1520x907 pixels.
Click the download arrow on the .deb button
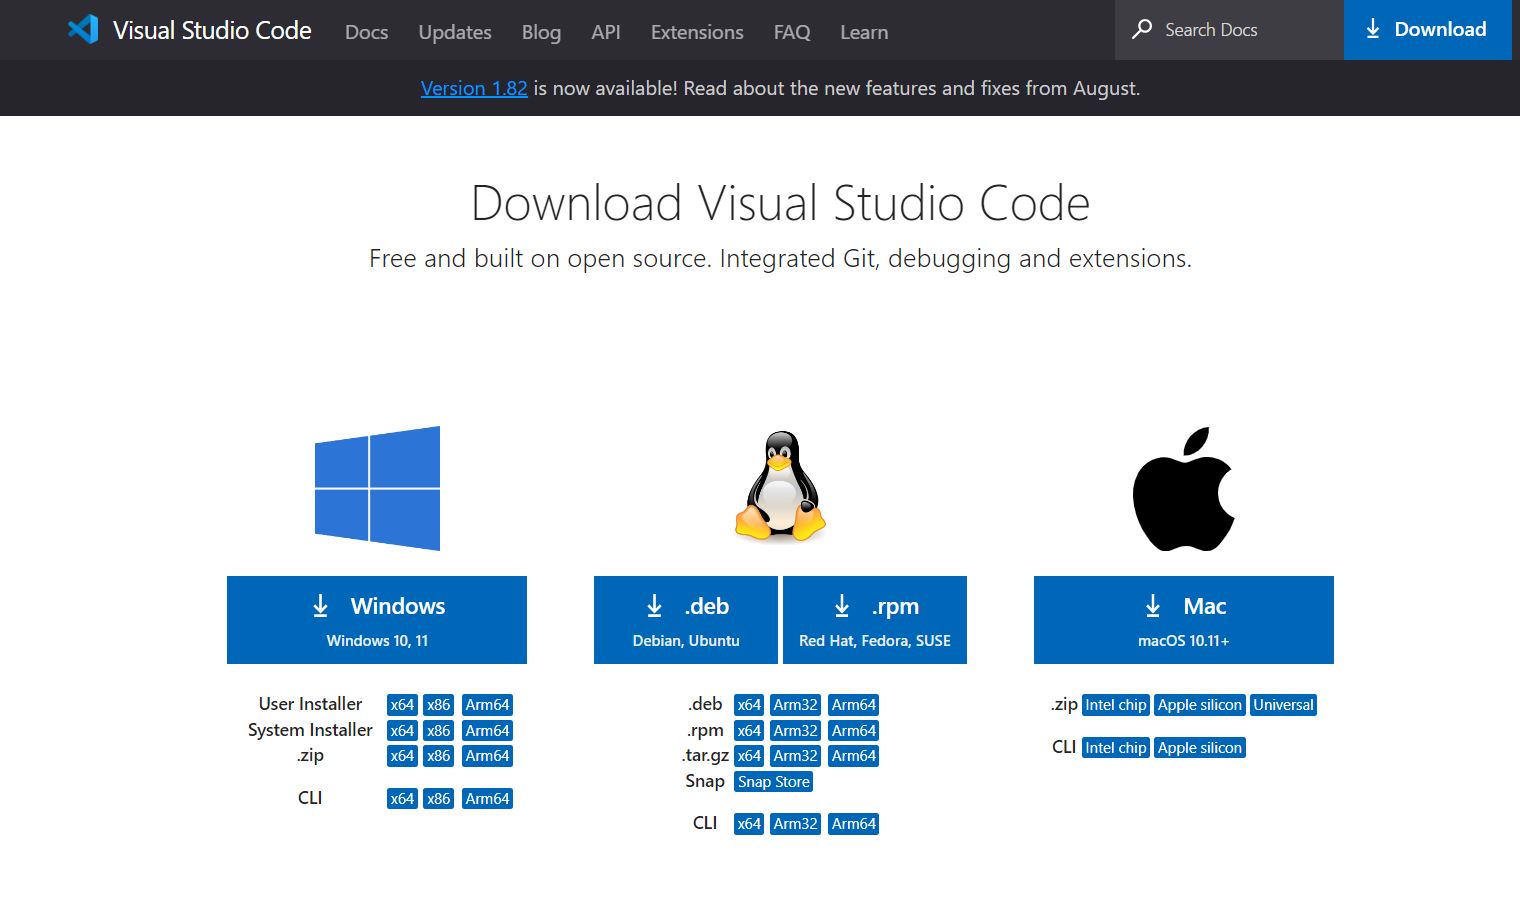654,605
